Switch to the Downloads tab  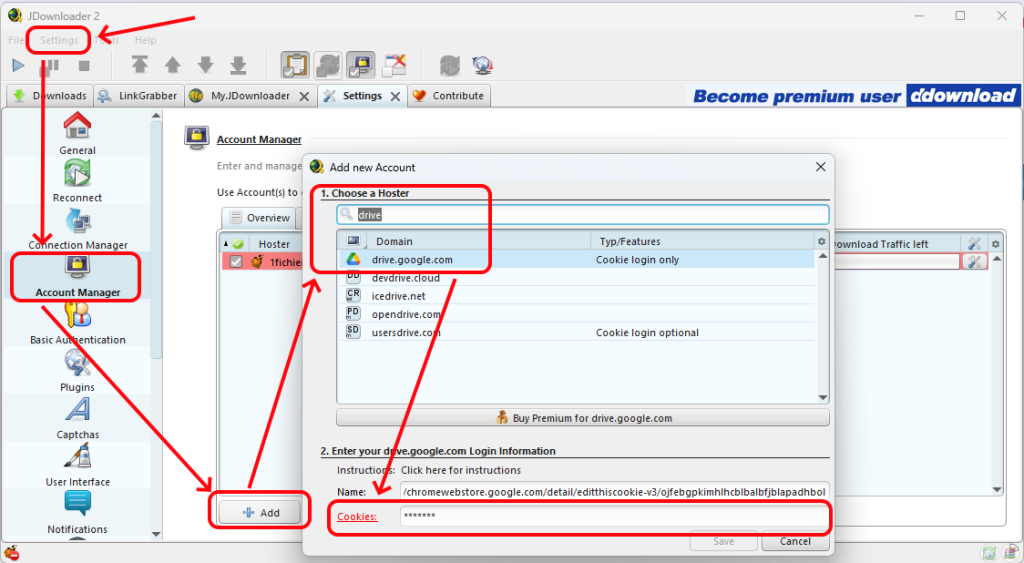(x=50, y=95)
